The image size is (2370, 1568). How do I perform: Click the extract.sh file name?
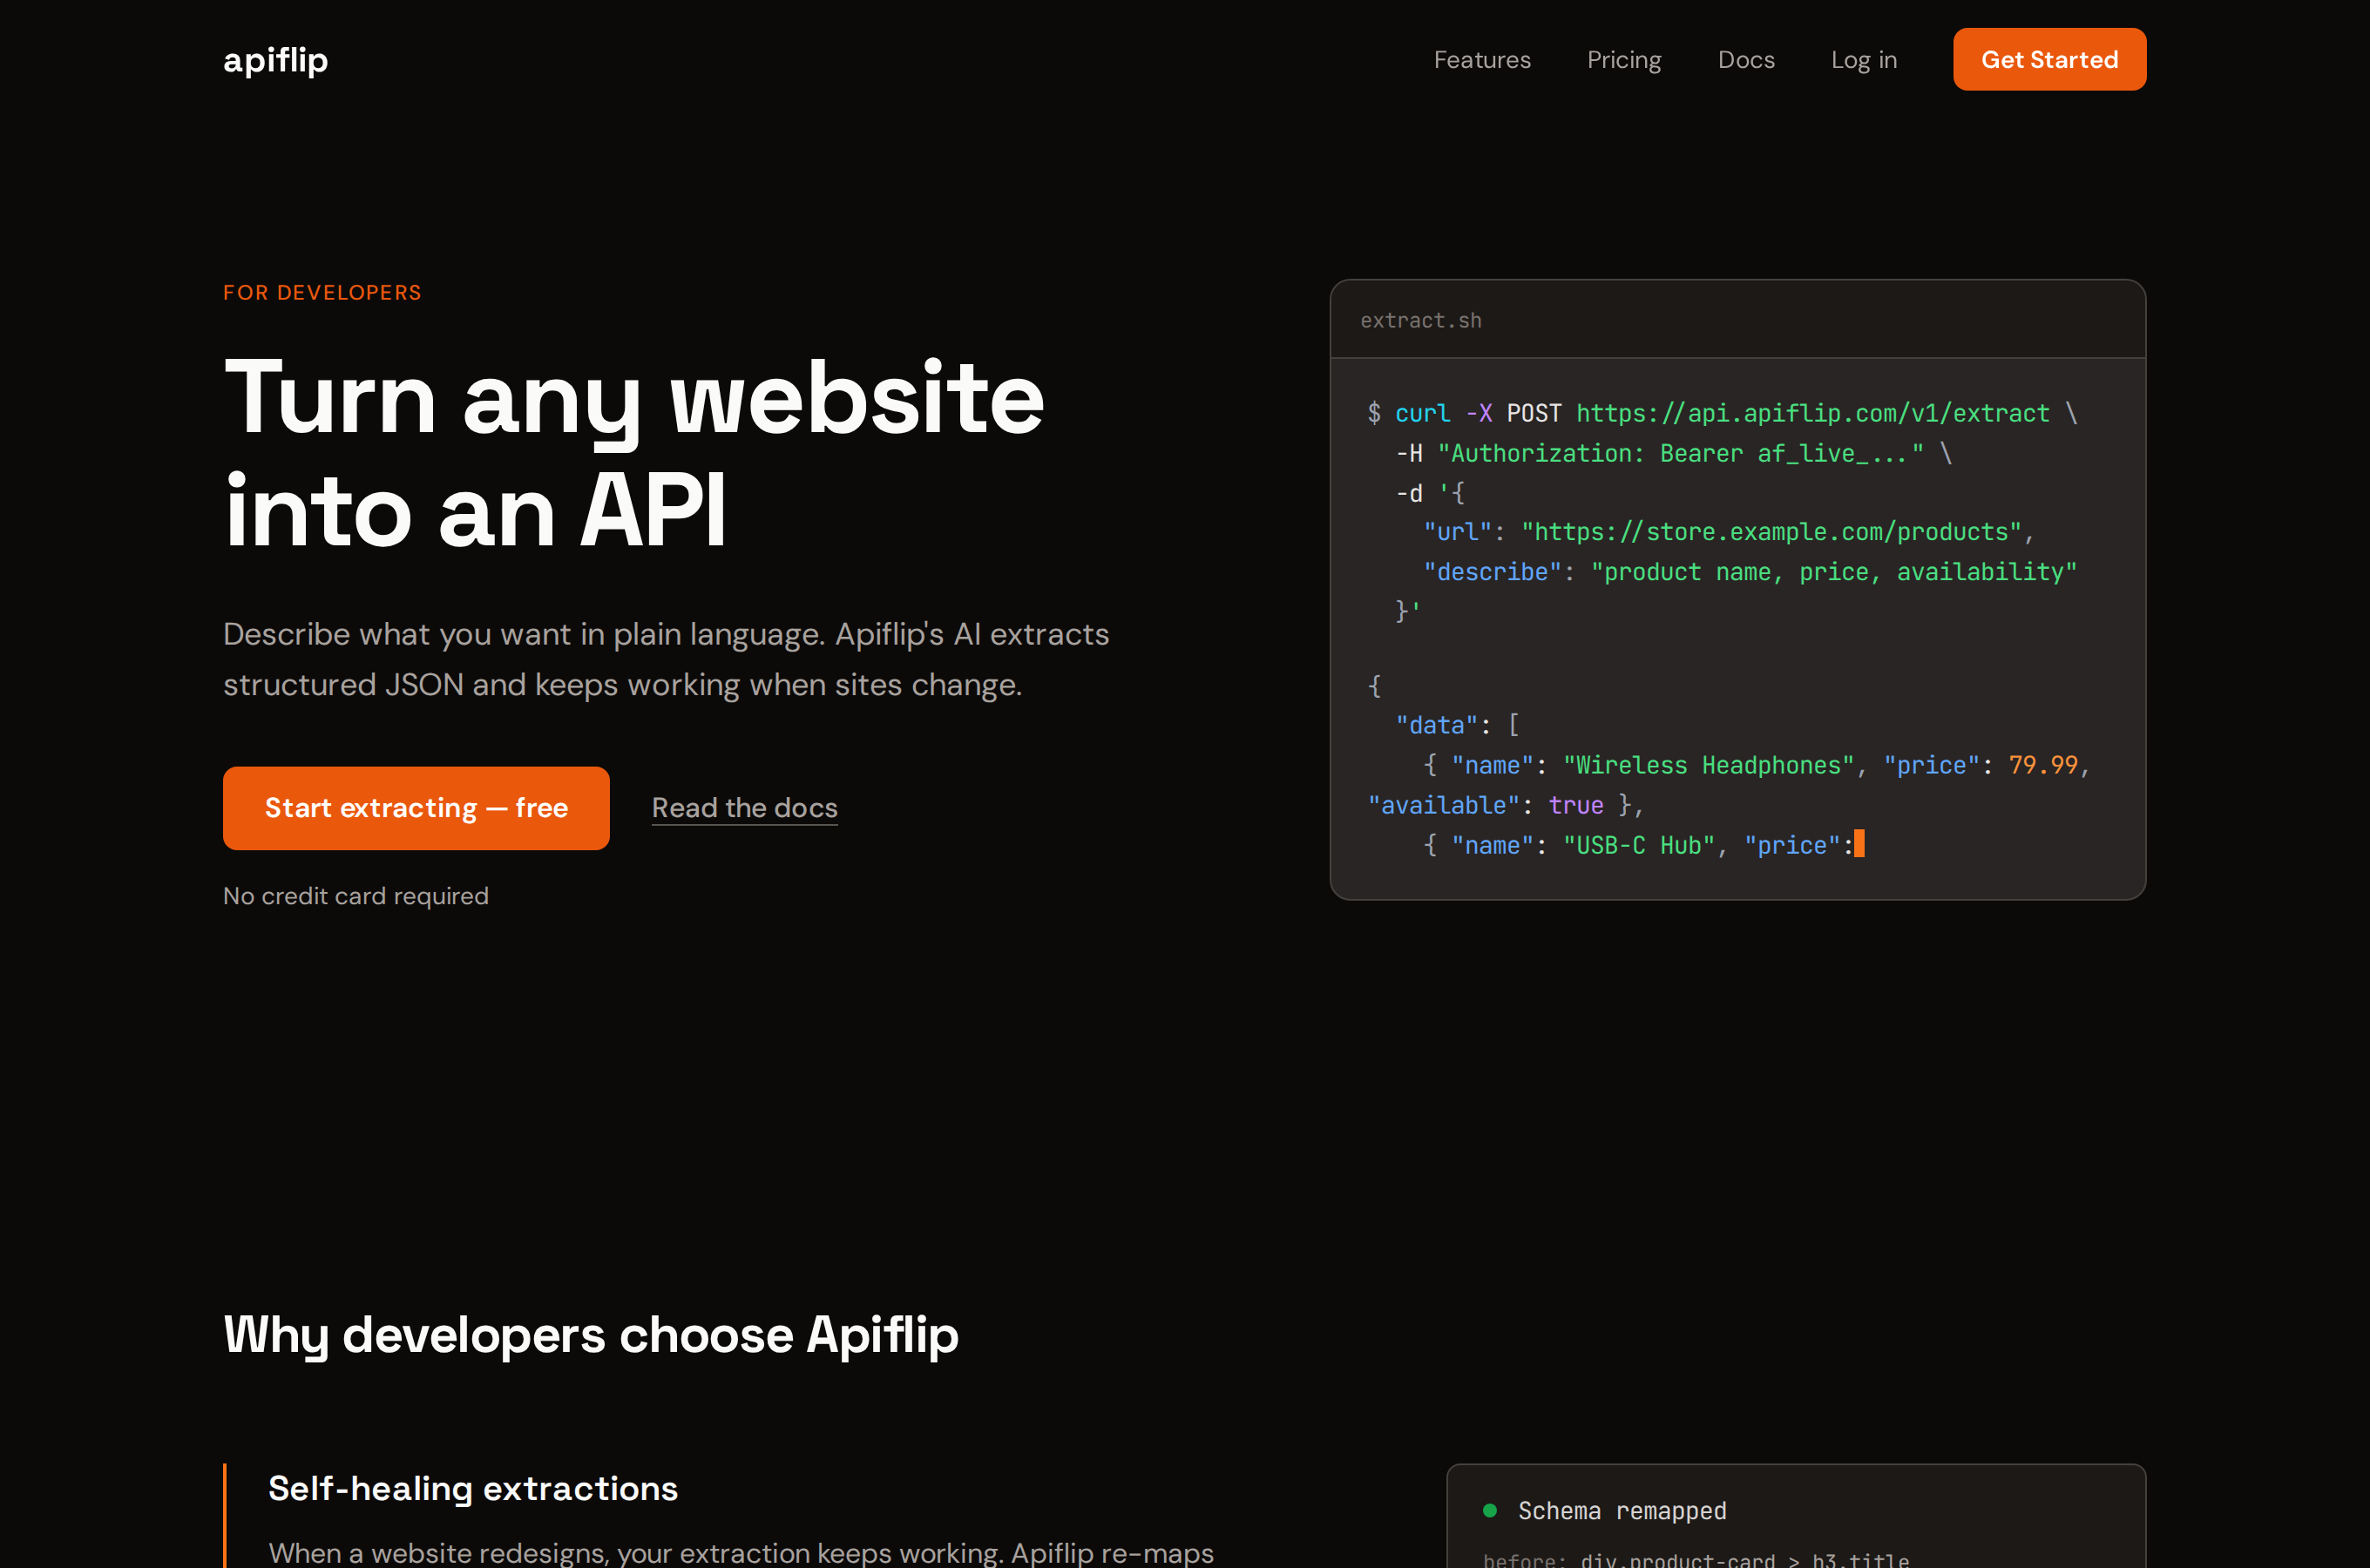pyautogui.click(x=1421, y=320)
